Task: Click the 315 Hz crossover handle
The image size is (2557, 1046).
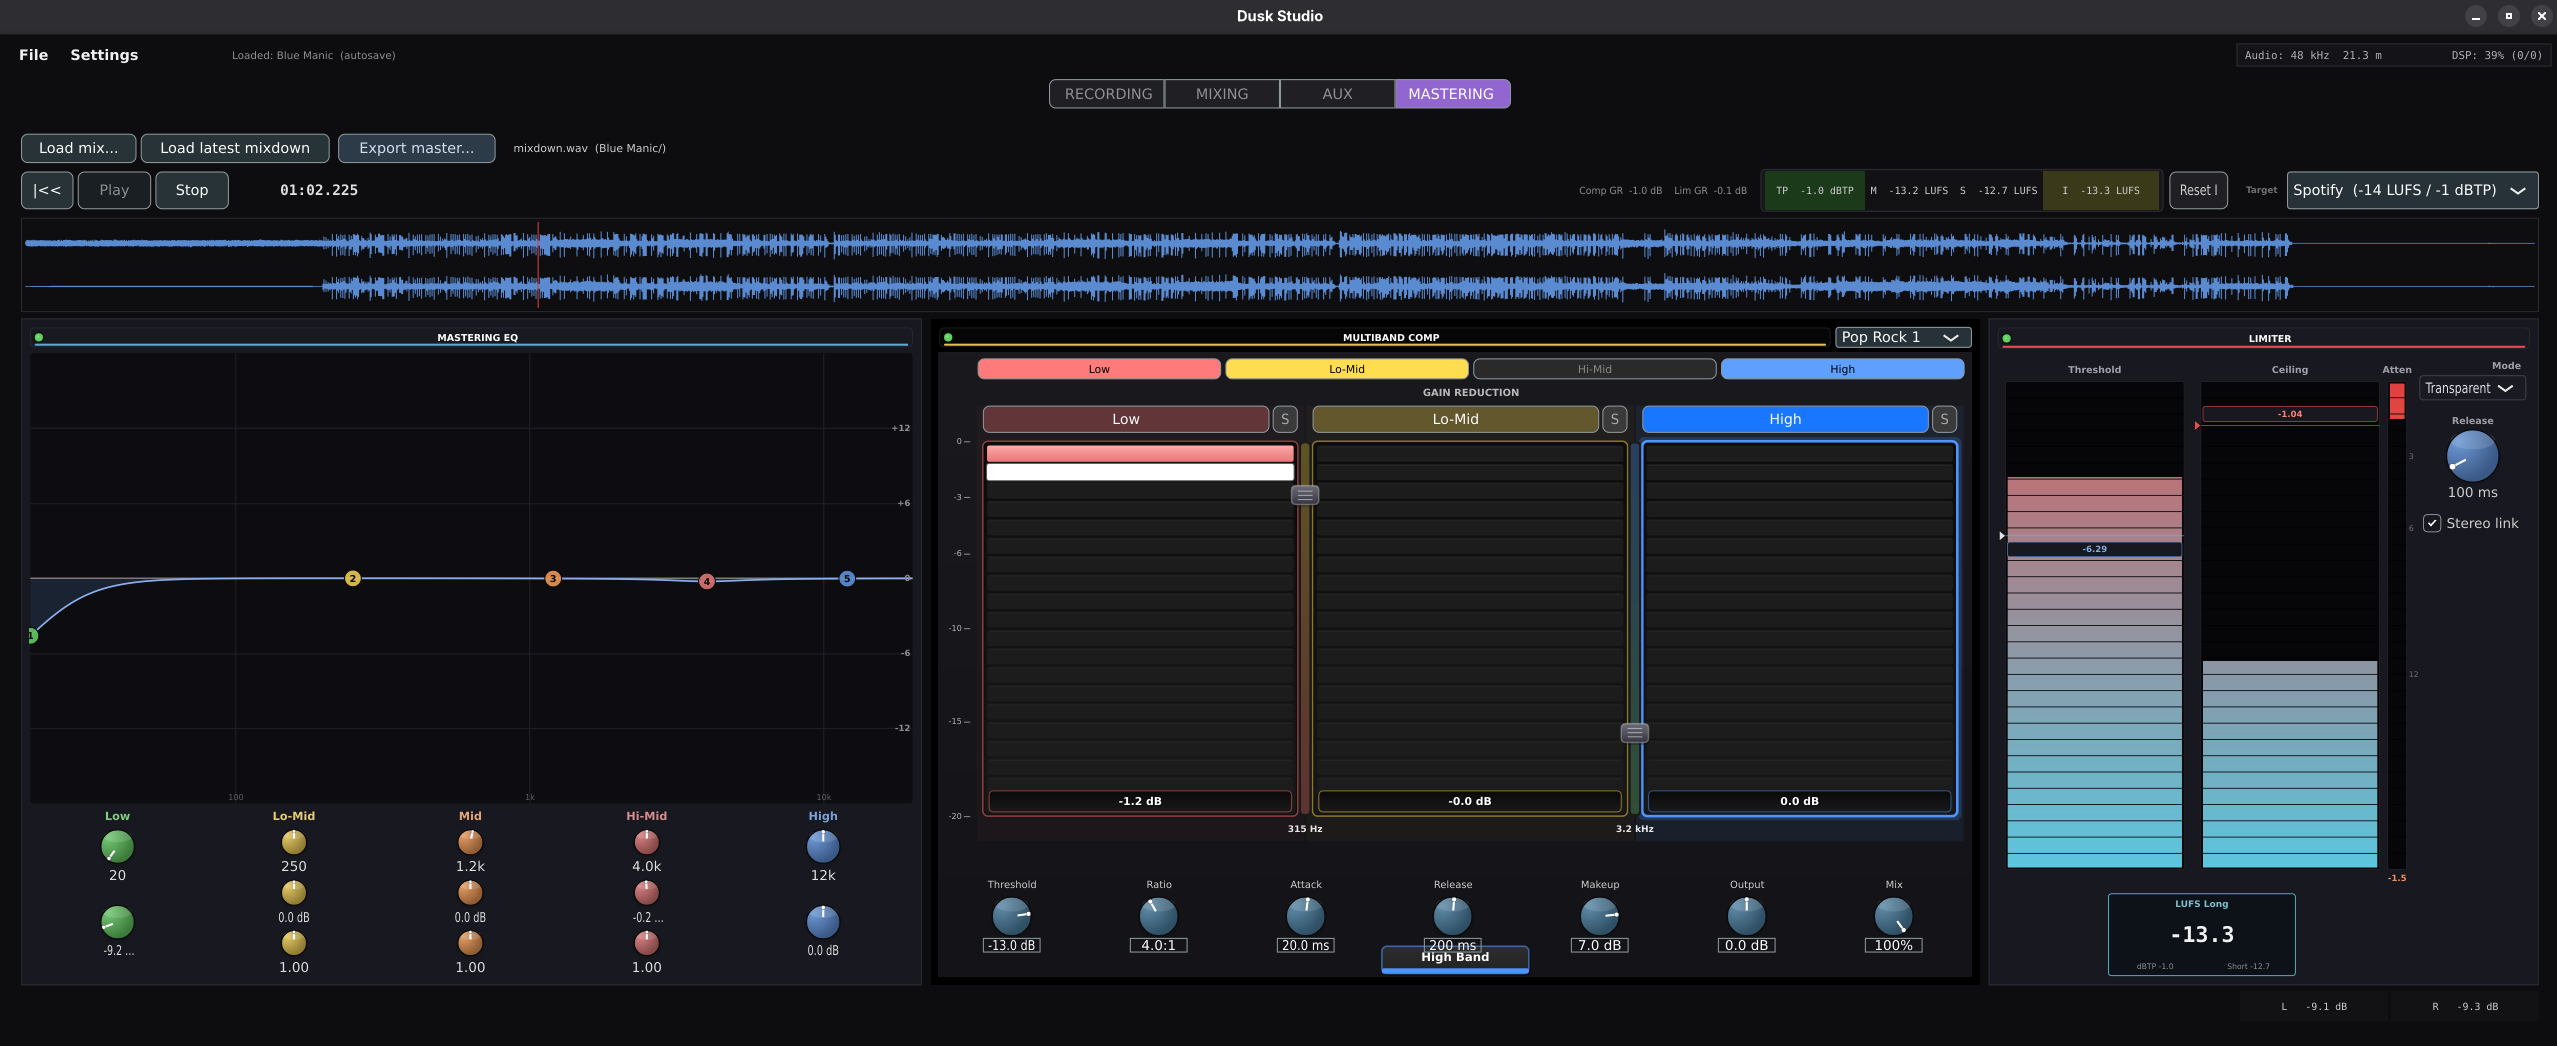Action: (1305, 494)
